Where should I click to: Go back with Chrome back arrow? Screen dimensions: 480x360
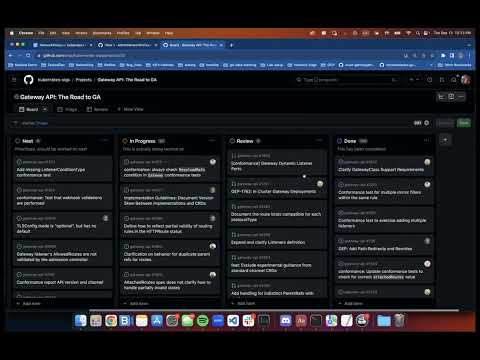pyautogui.click(x=11, y=55)
